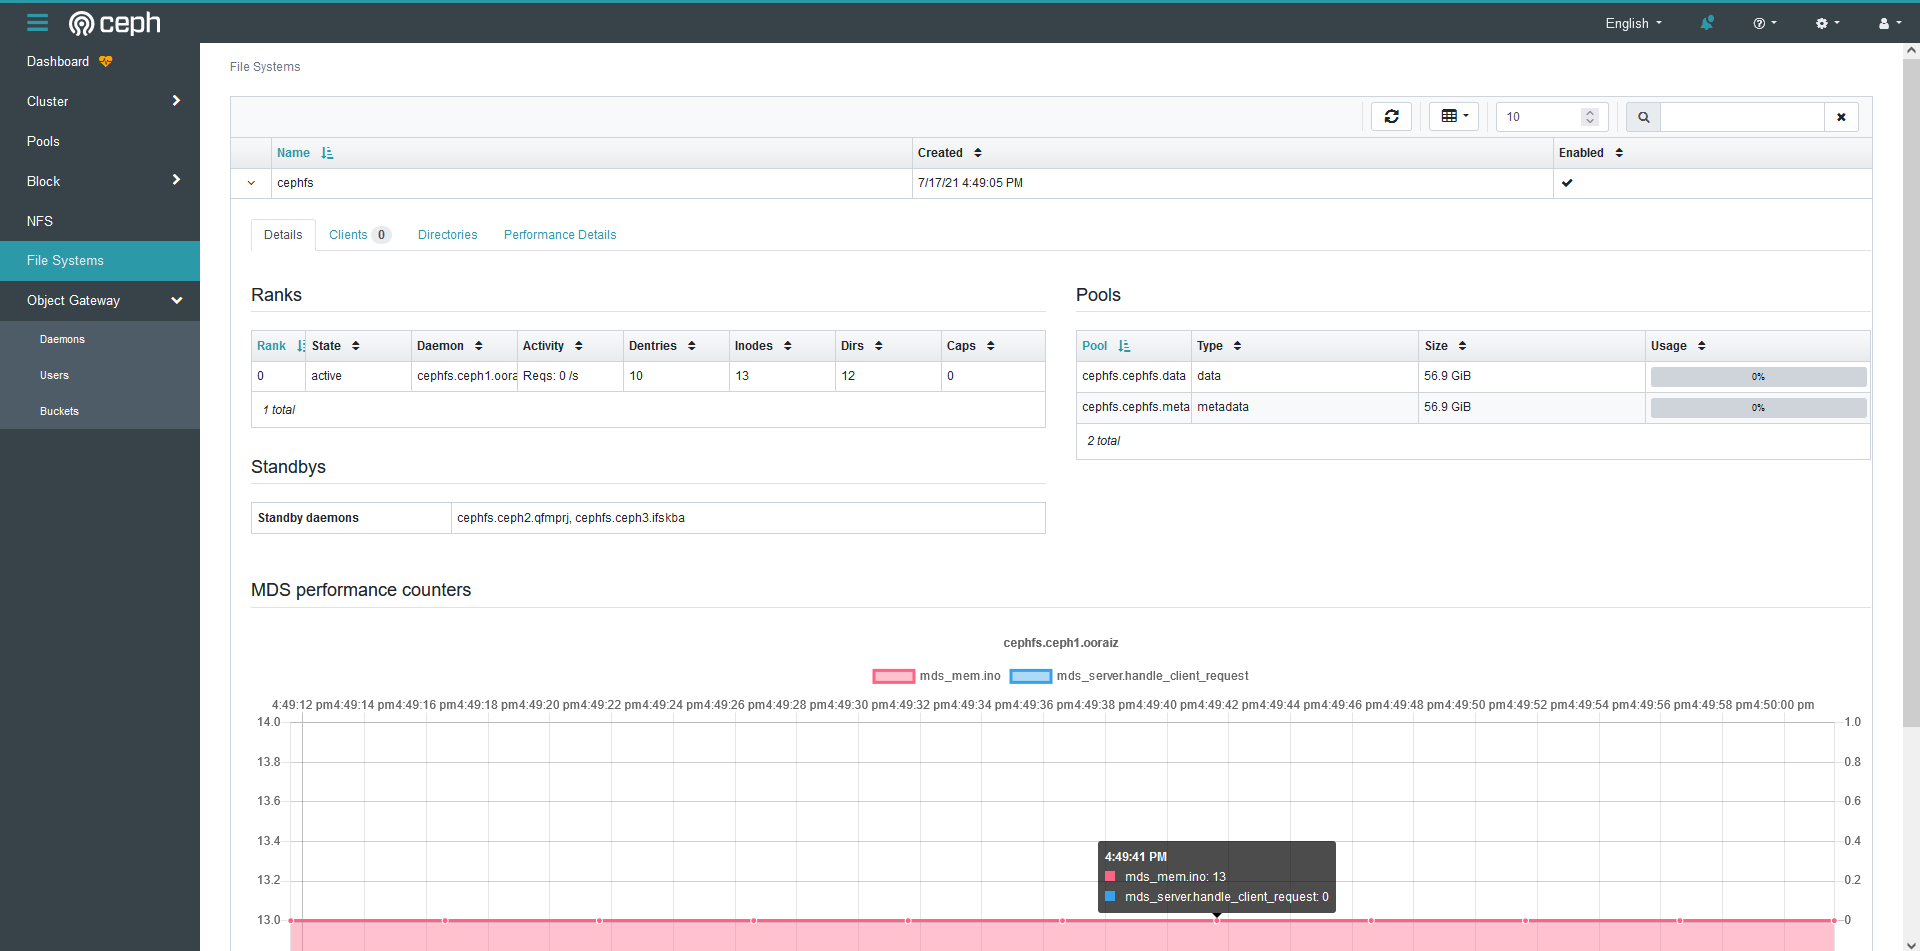Sort by Created column arrows

coord(978,153)
